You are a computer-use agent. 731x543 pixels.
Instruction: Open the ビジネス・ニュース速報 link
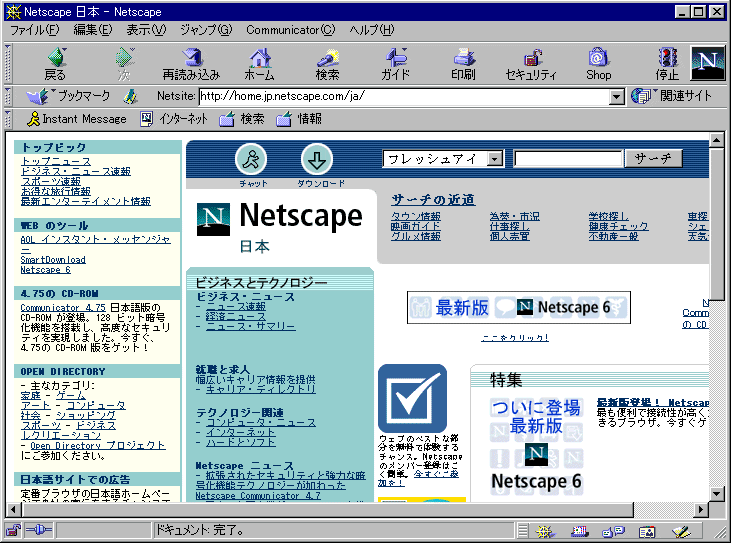tap(76, 171)
